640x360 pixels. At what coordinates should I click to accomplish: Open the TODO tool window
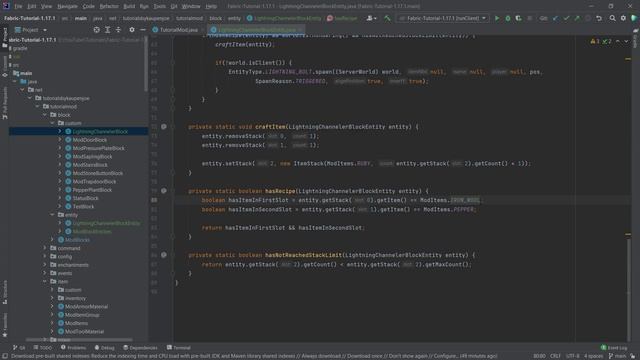[x=43, y=348]
